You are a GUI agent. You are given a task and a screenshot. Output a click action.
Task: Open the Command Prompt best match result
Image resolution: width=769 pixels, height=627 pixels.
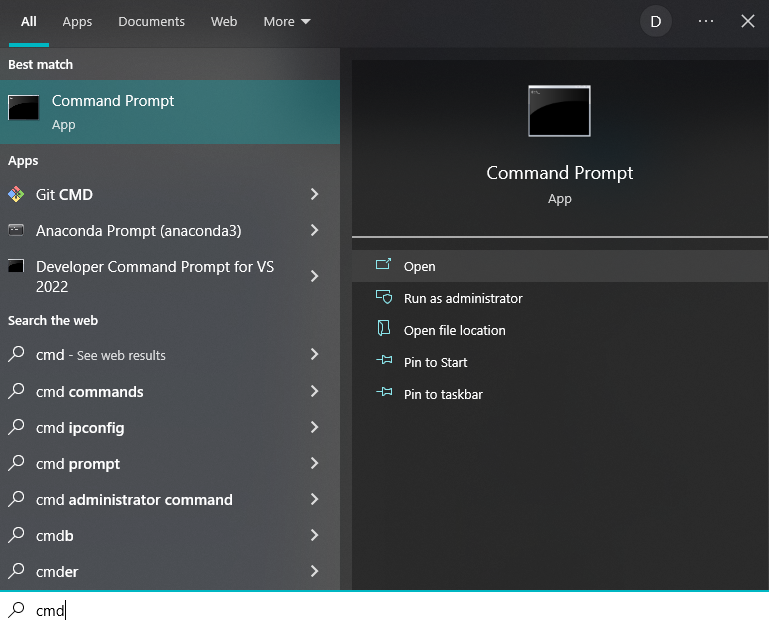click(x=170, y=112)
